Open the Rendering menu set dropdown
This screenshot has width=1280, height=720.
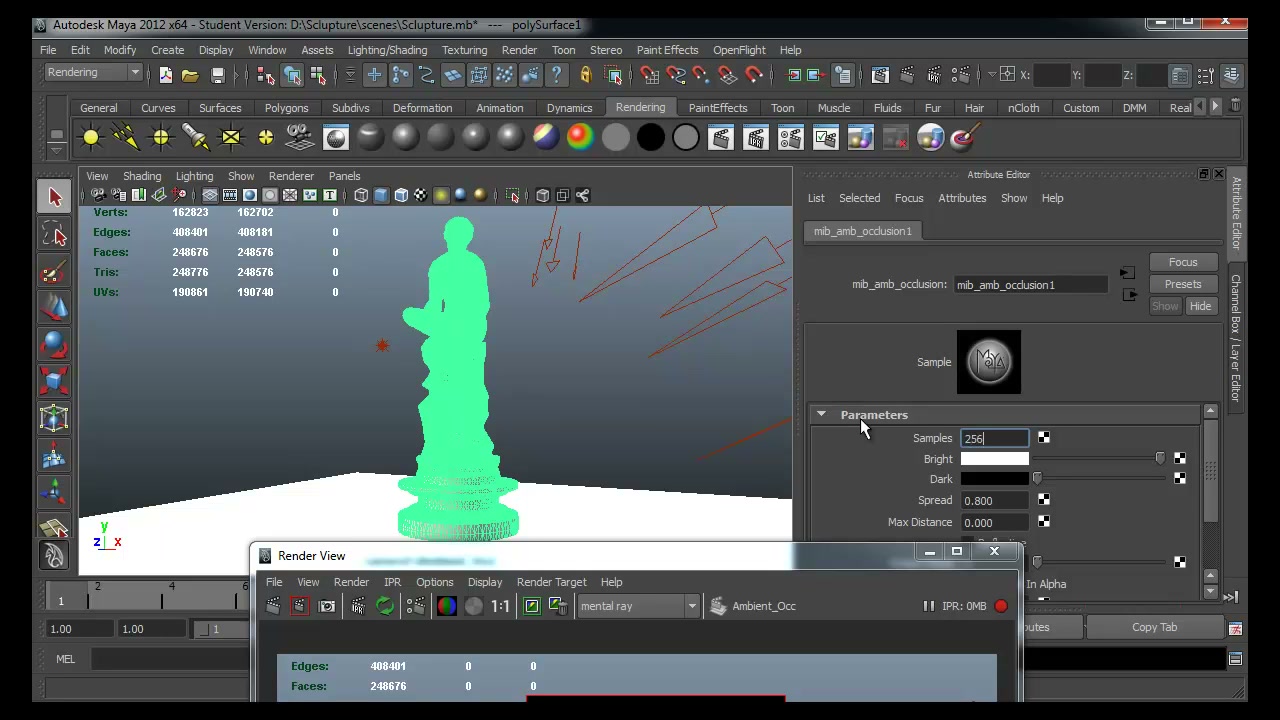tap(93, 73)
